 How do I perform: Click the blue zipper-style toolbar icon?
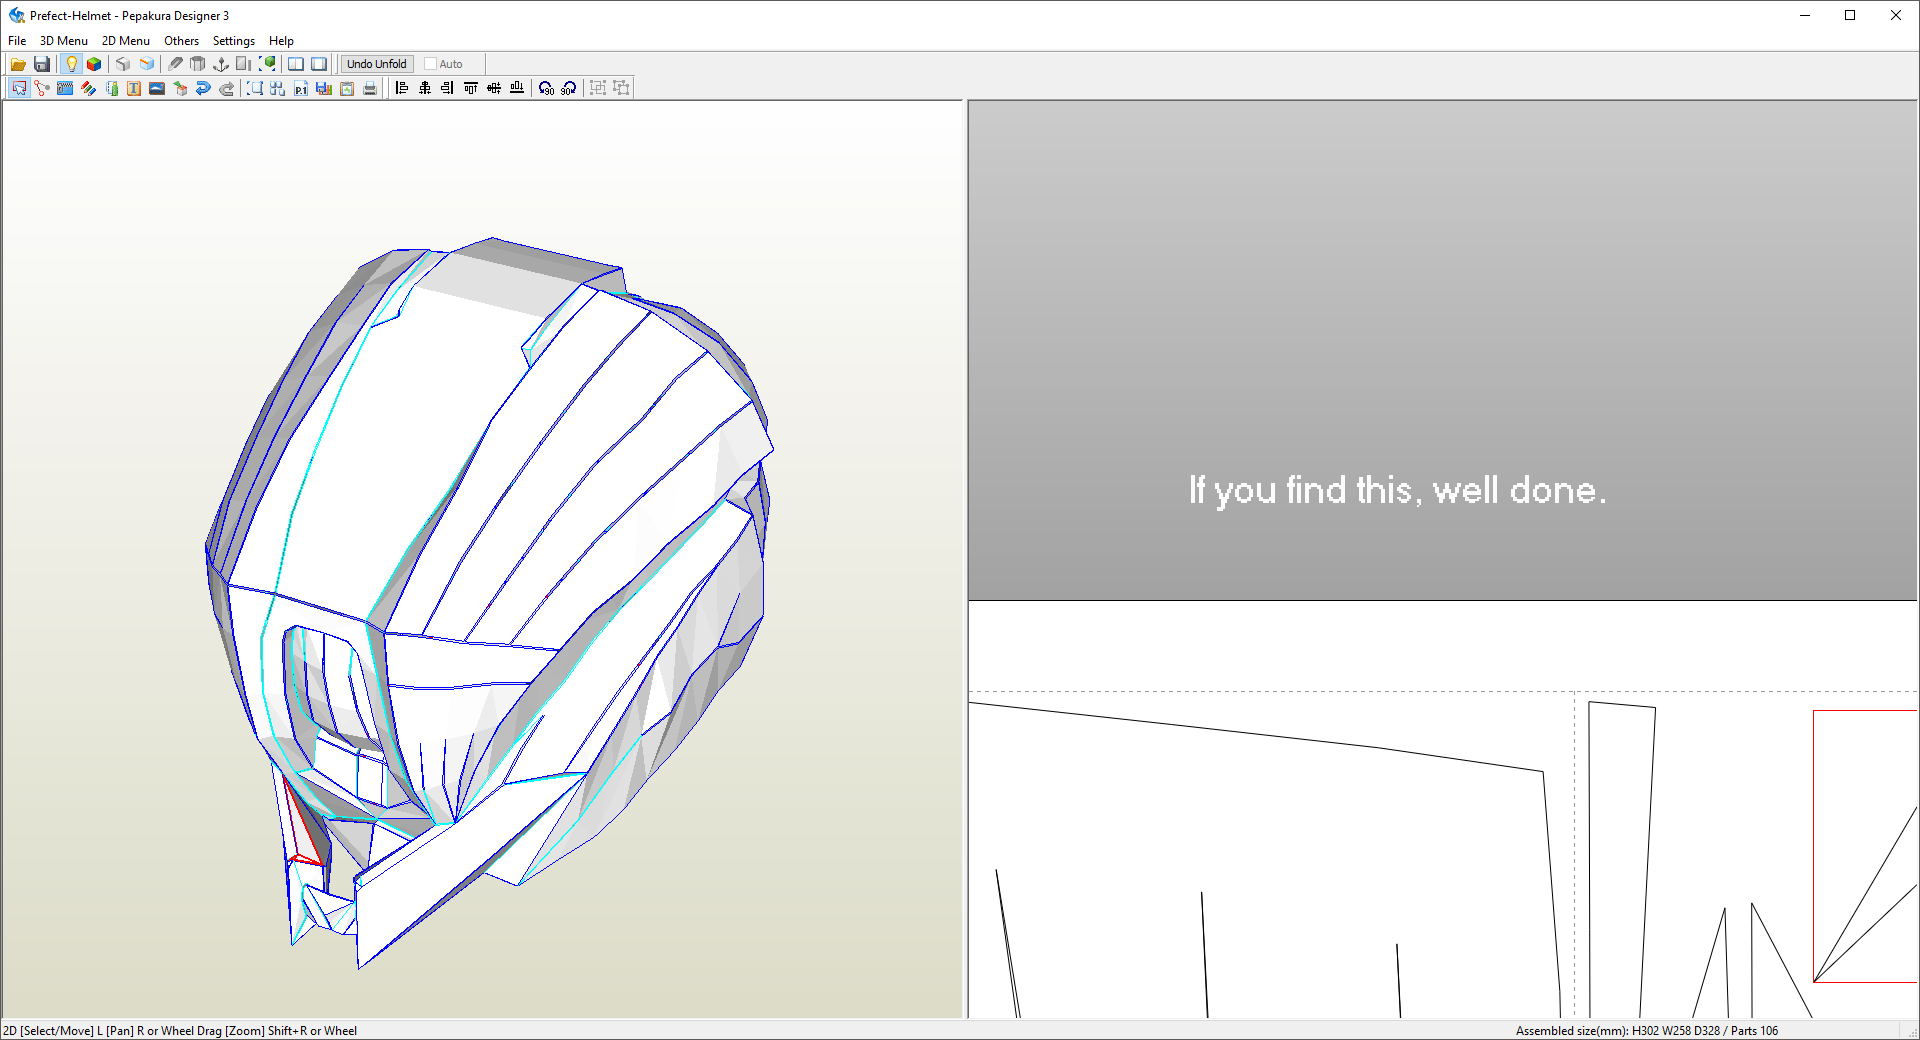(65, 88)
